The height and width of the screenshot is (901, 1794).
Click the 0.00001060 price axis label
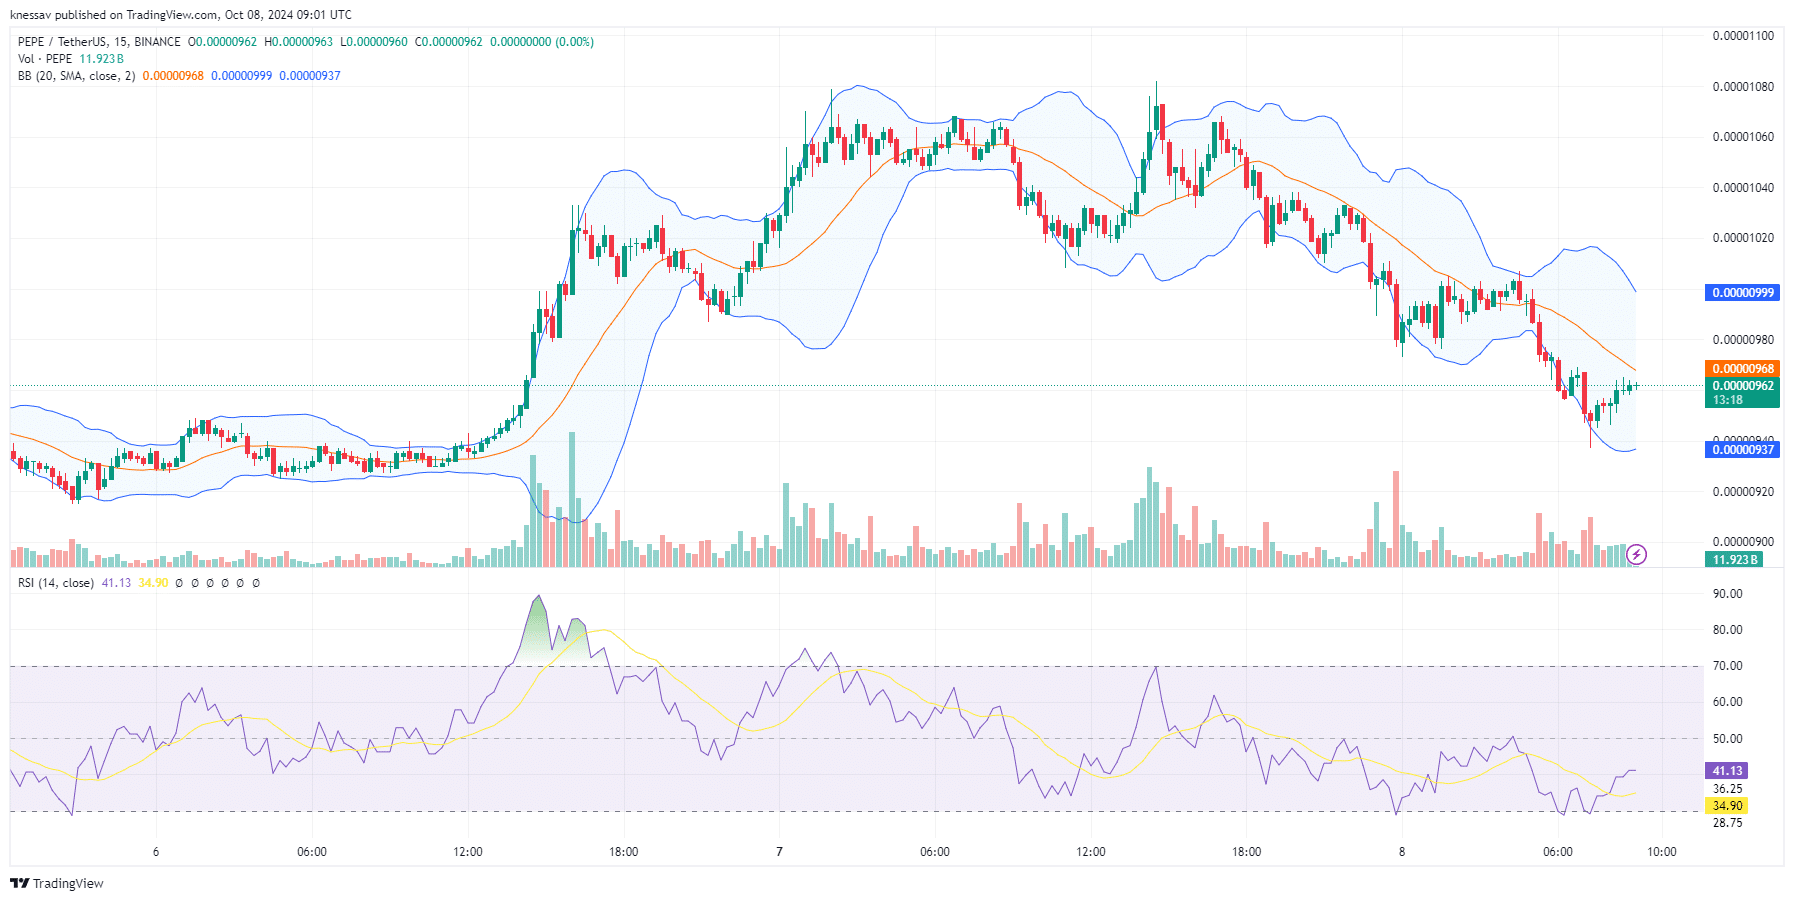(1743, 137)
